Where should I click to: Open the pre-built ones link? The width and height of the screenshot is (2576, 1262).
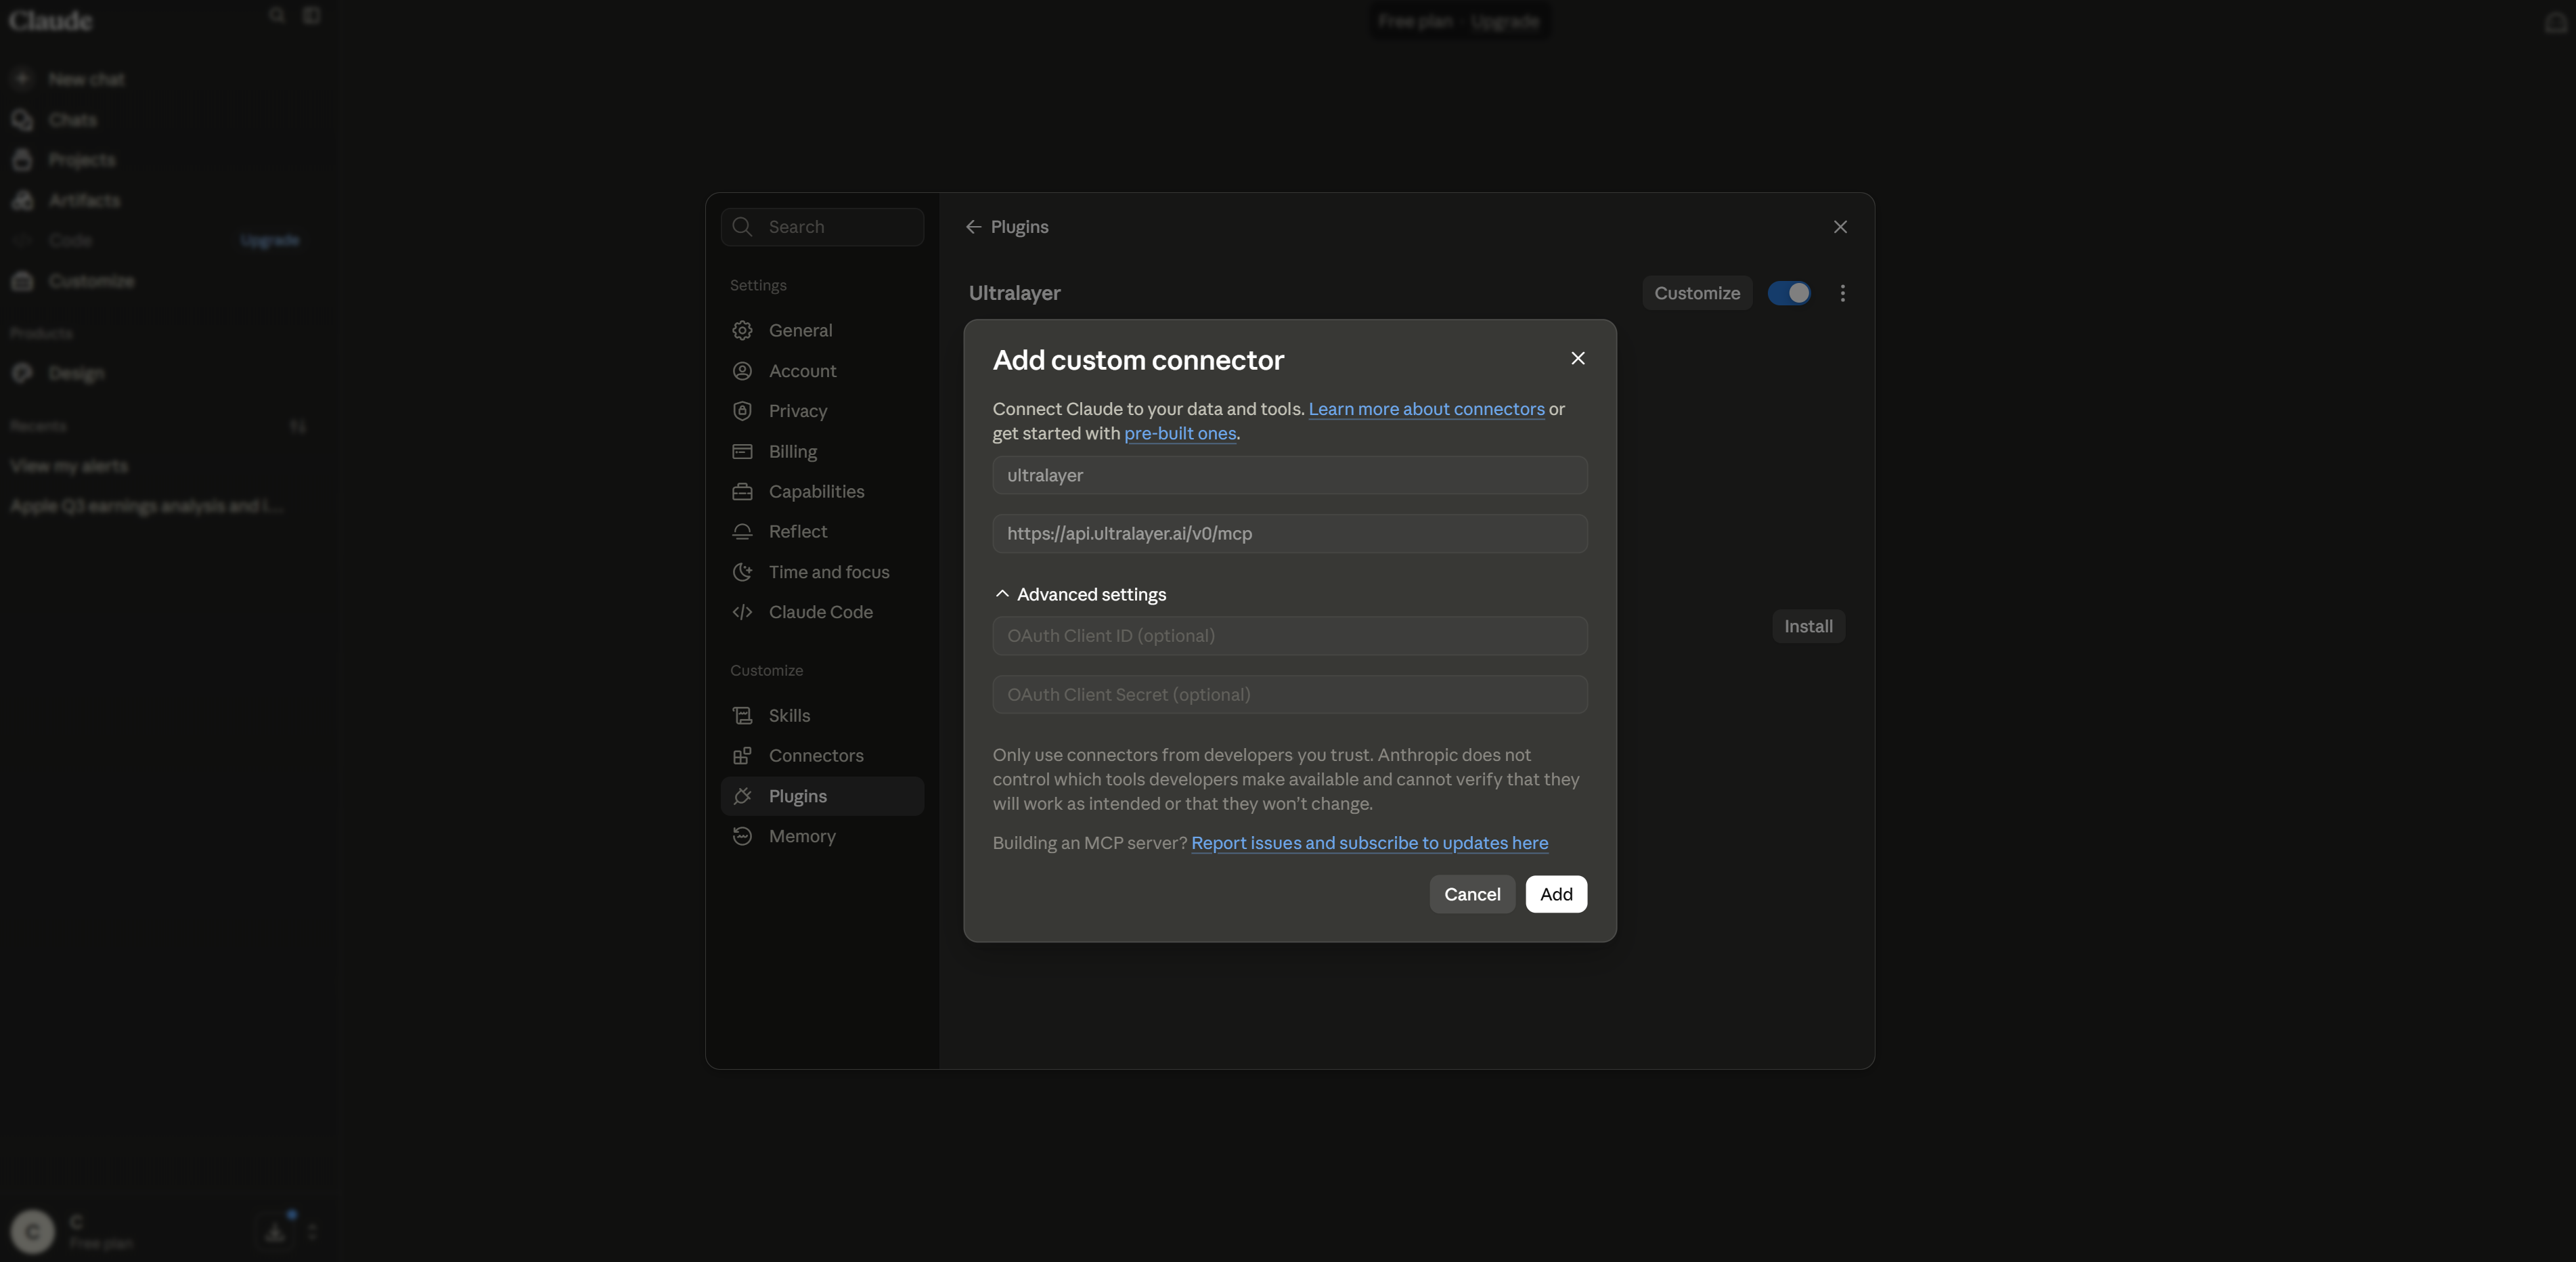(1180, 433)
